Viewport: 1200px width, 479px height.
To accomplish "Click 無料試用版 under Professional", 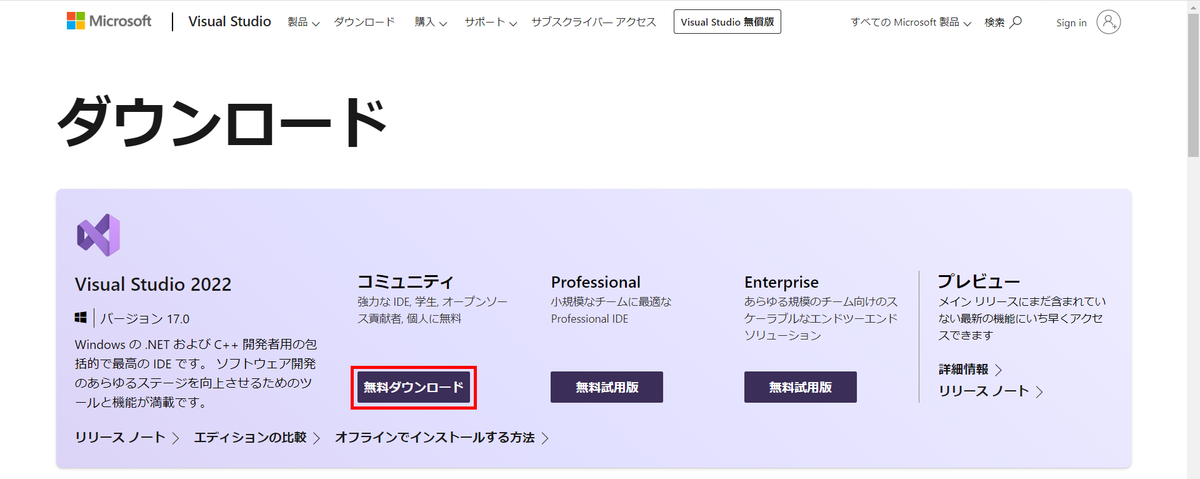I will click(x=607, y=387).
